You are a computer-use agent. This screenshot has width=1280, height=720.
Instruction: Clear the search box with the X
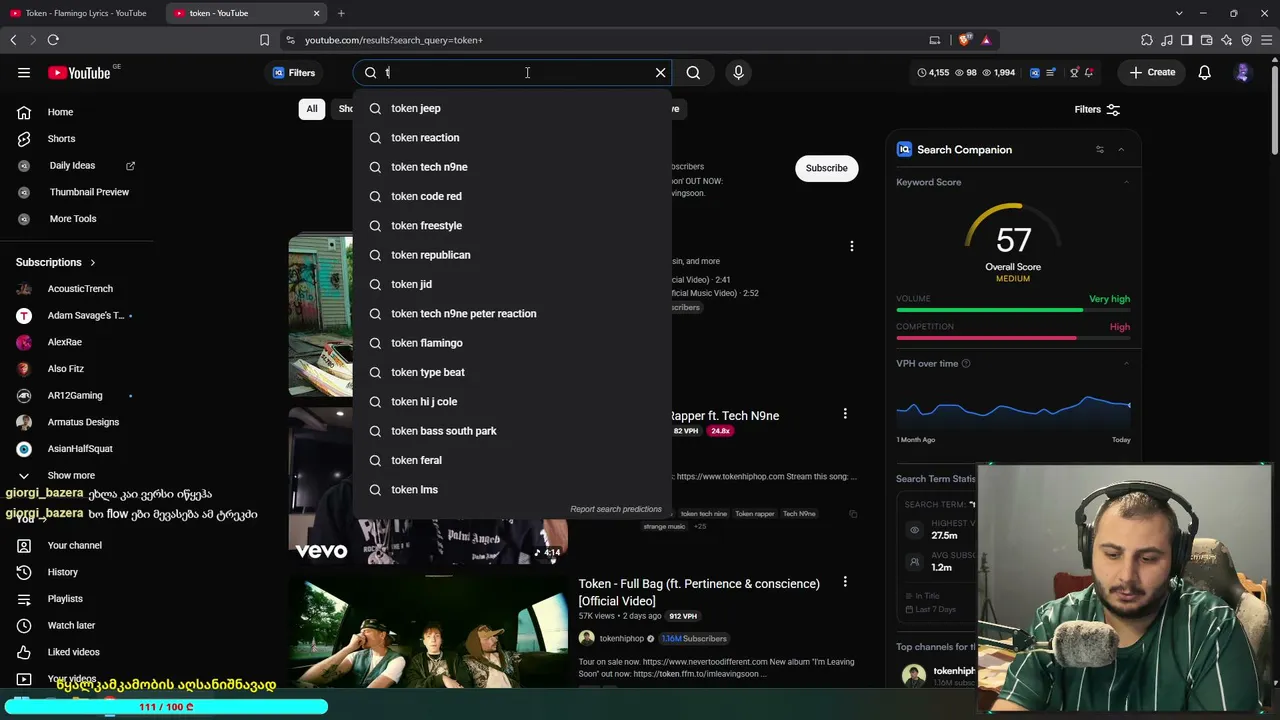point(660,72)
